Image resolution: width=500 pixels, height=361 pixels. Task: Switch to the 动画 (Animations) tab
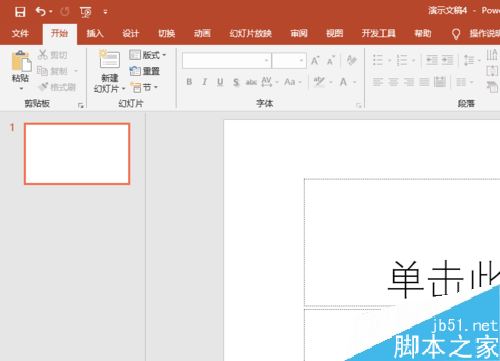202,33
